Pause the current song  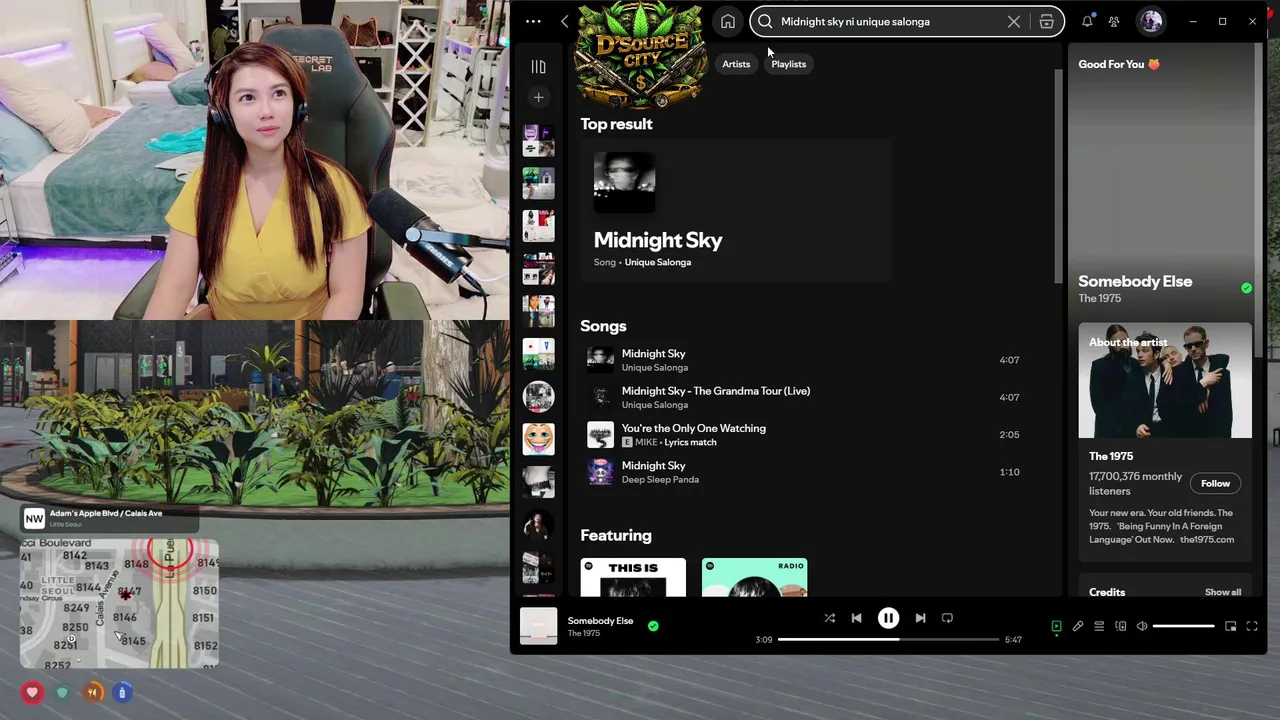[888, 618]
